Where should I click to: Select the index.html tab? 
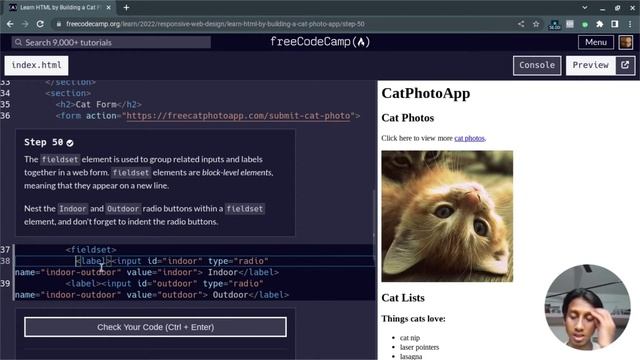pyautogui.click(x=36, y=65)
